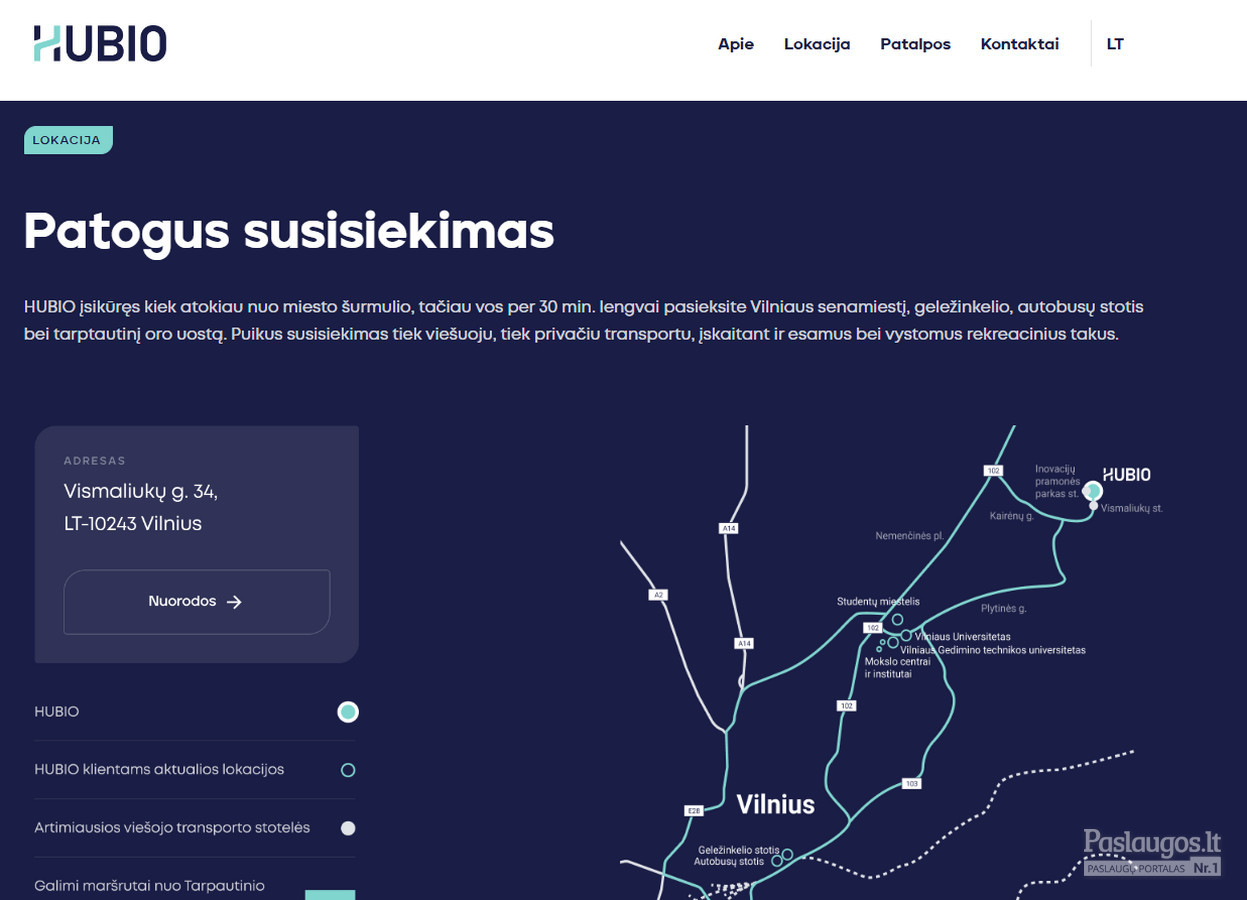The width and height of the screenshot is (1247, 900).
Task: Click the Autobusų stotis map label
Action: pos(729,861)
